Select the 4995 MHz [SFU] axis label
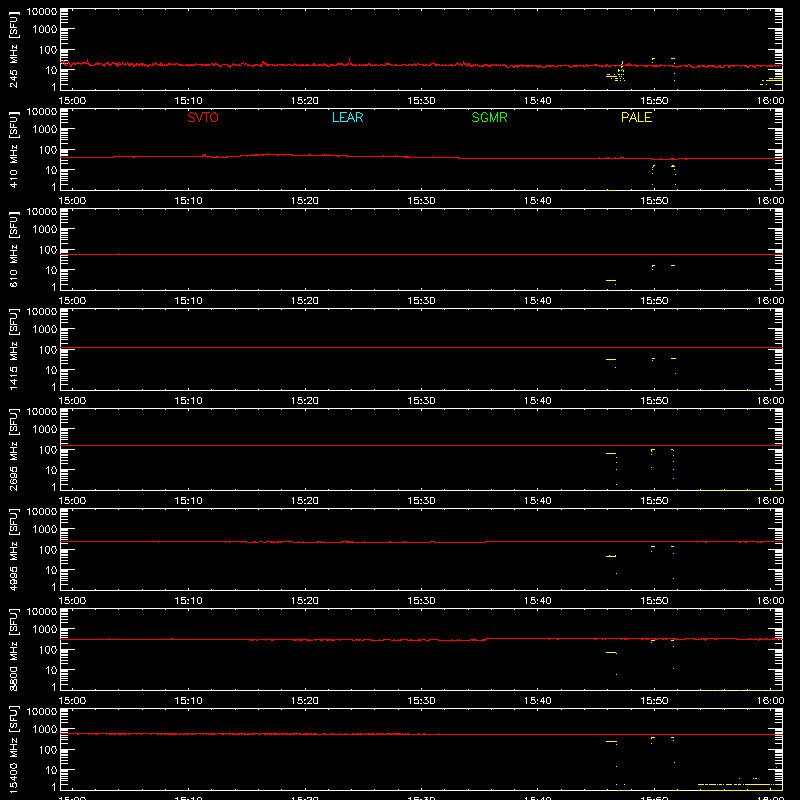Screen dimensions: 800x800 pyautogui.click(x=13, y=550)
